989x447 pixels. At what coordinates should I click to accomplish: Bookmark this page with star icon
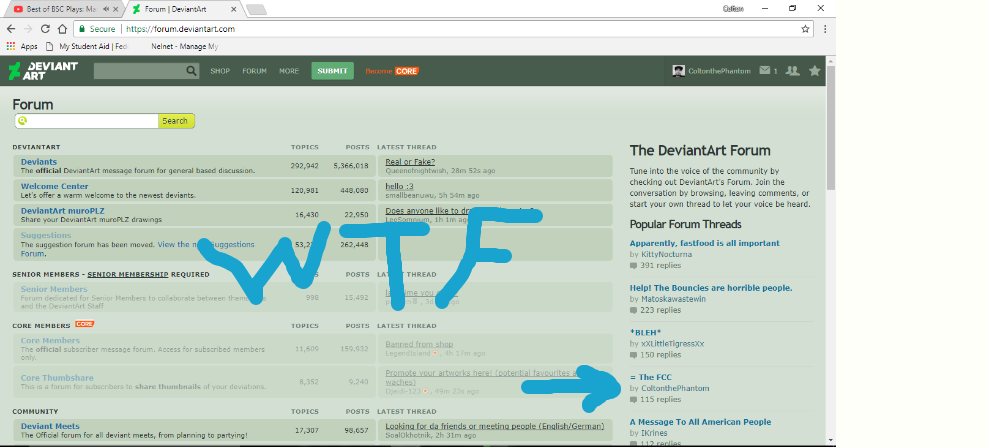coord(805,29)
